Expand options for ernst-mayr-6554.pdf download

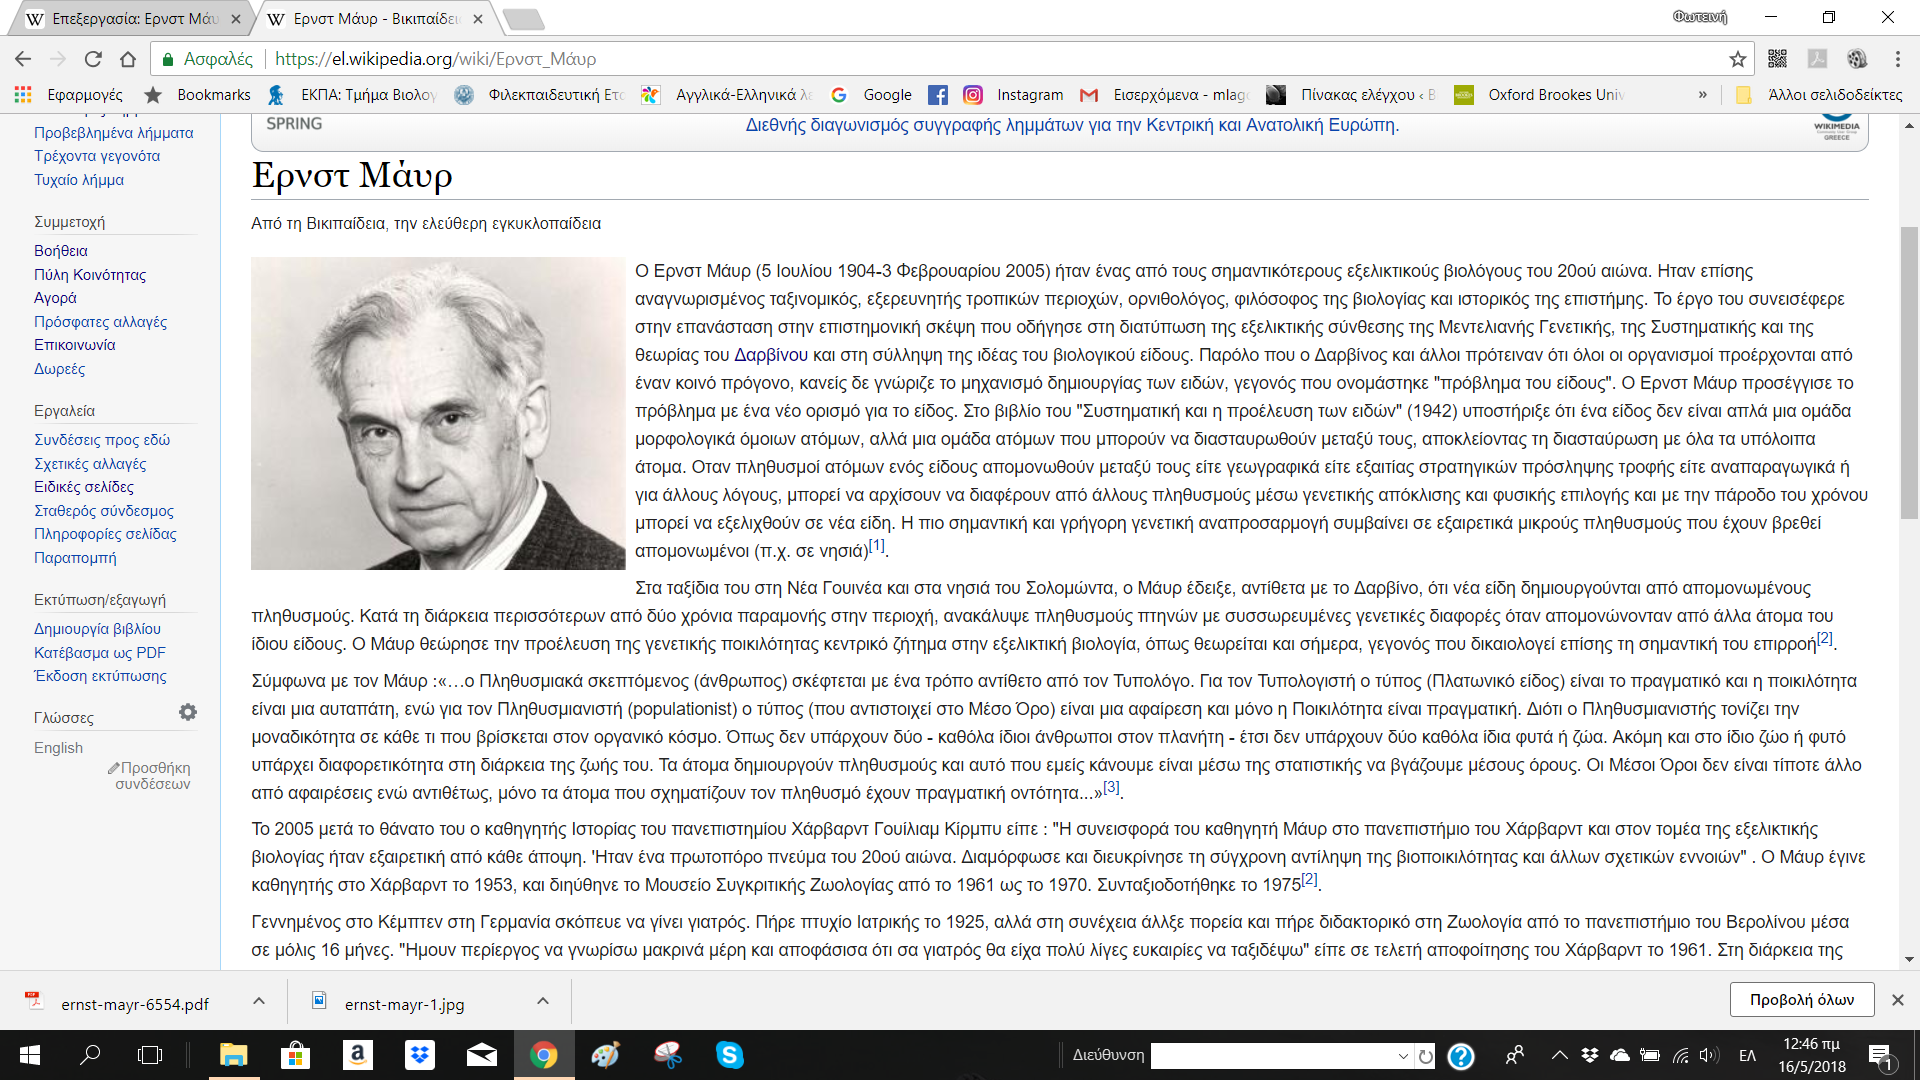(259, 1001)
